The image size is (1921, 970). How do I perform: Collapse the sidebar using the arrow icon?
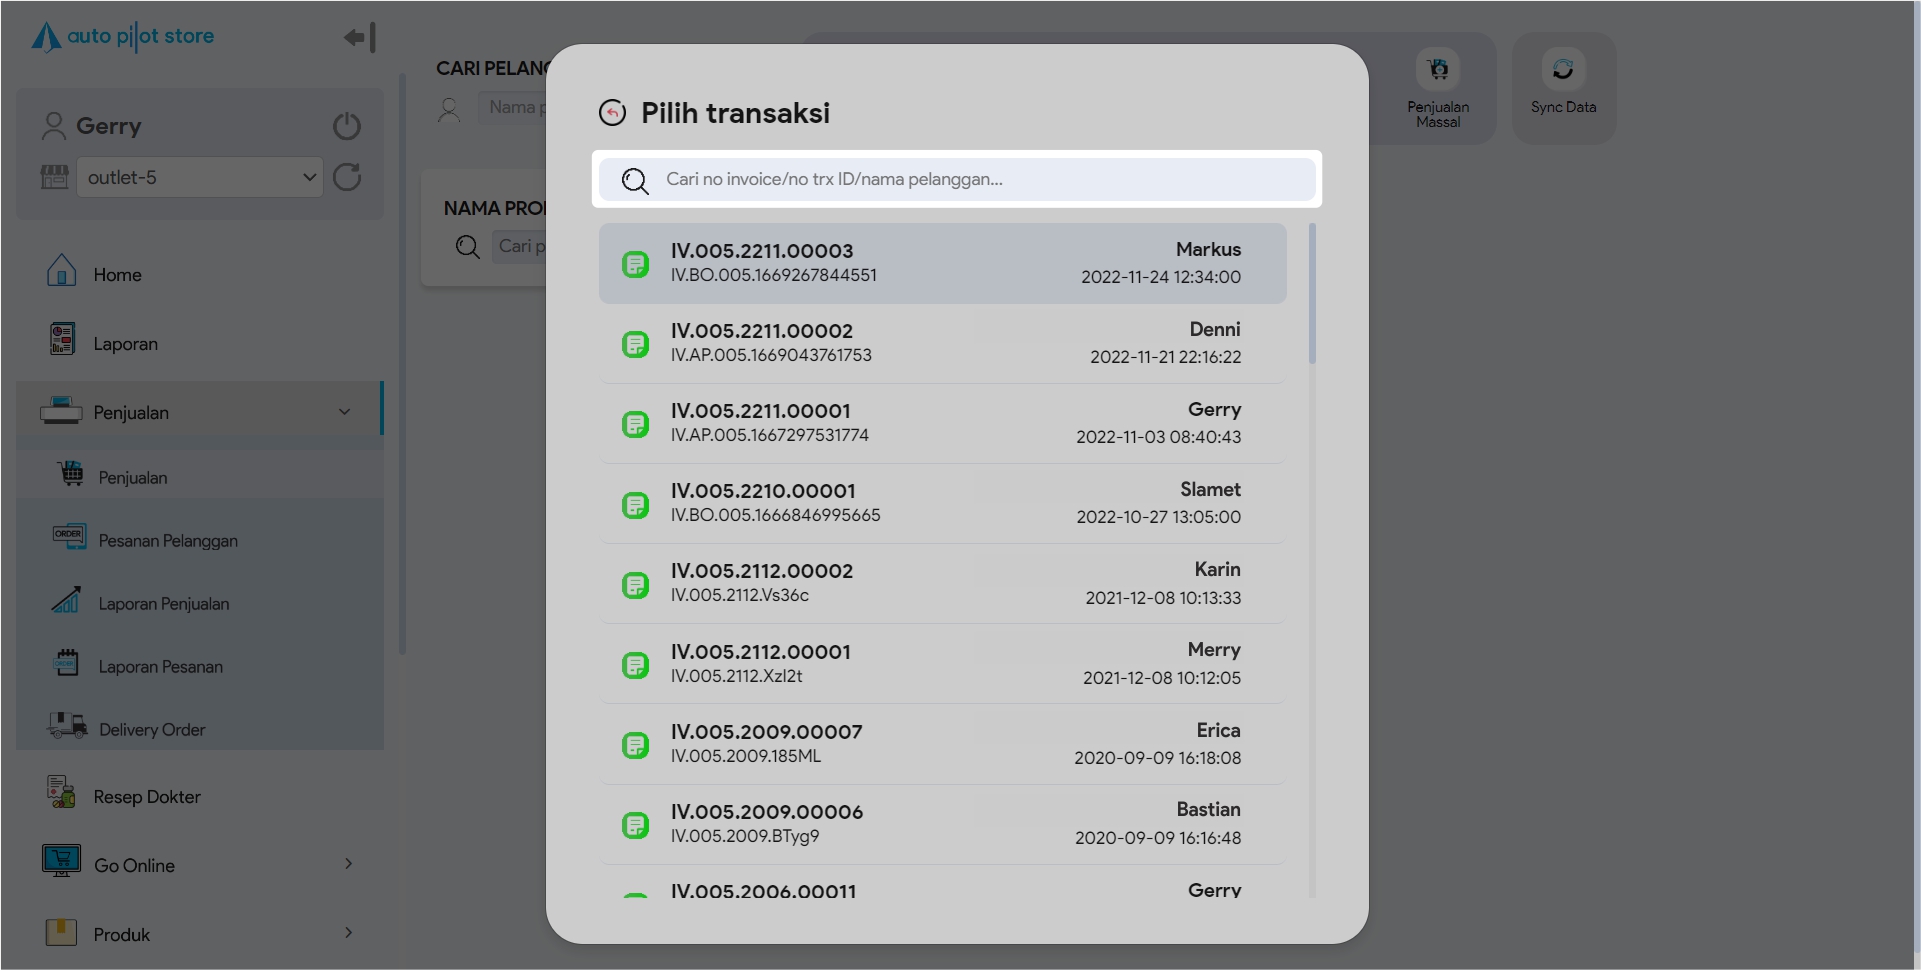click(358, 38)
